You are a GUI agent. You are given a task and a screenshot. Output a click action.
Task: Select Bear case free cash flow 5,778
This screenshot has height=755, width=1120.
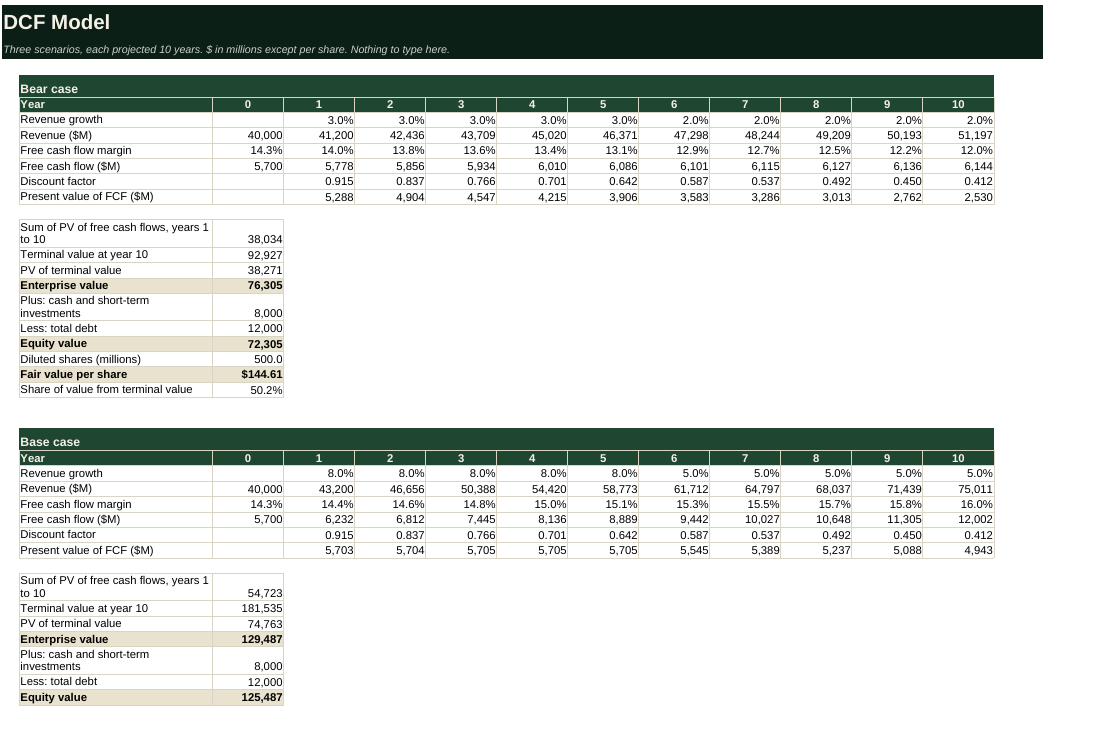point(319,166)
